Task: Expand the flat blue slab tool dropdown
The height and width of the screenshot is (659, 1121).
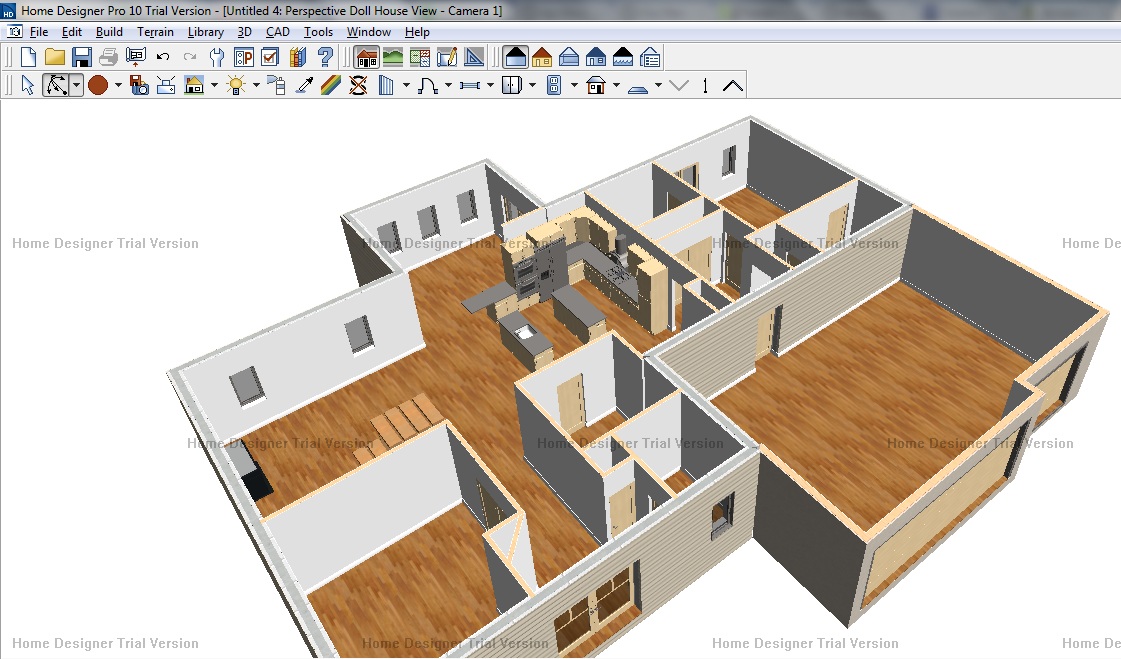Action: click(658, 86)
